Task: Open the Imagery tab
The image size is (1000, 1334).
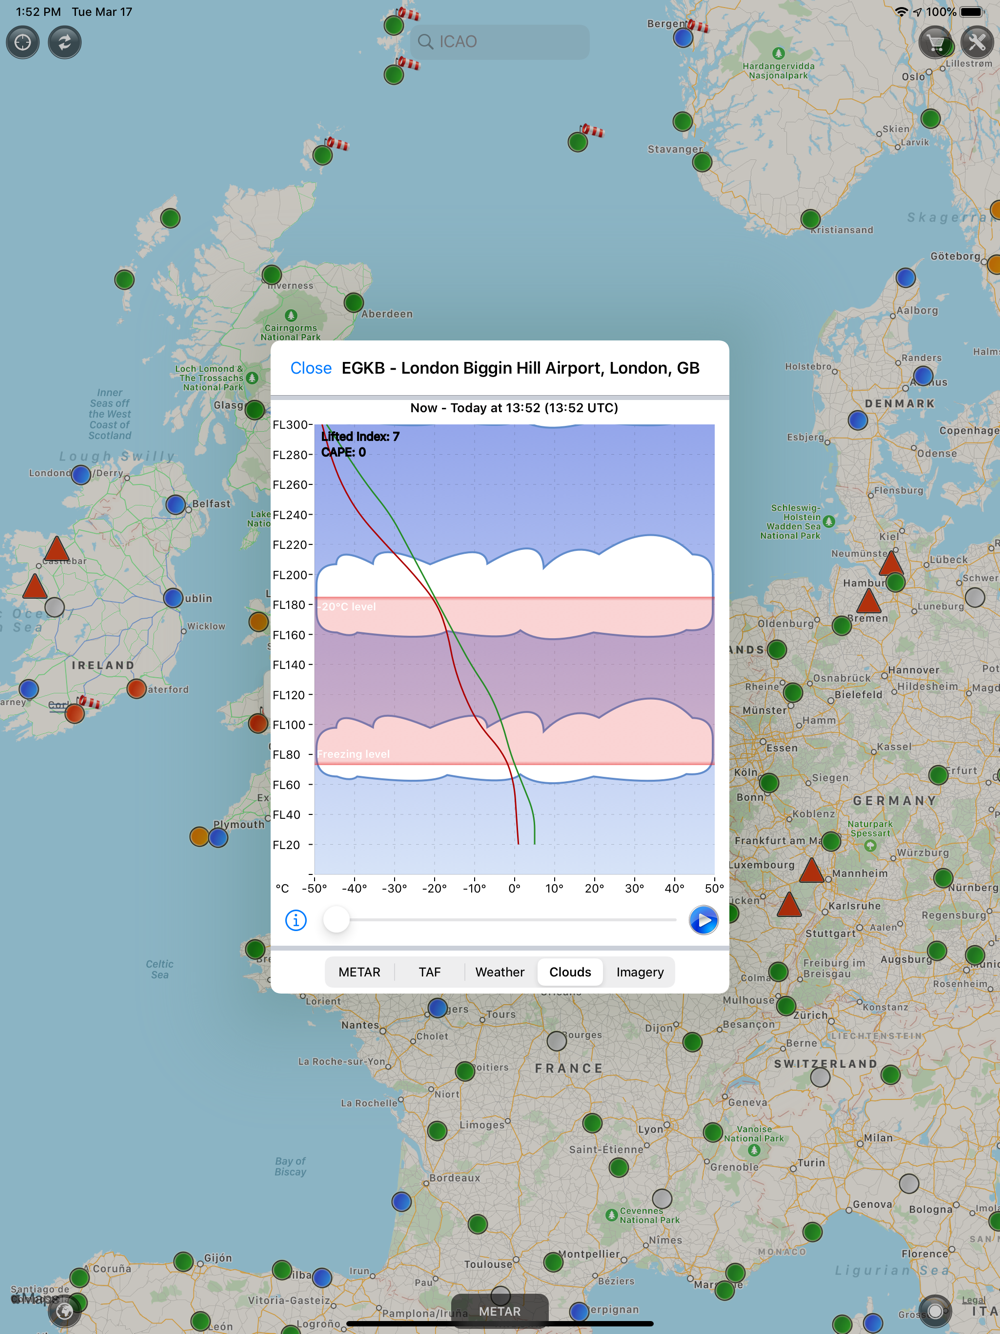Action: (640, 972)
